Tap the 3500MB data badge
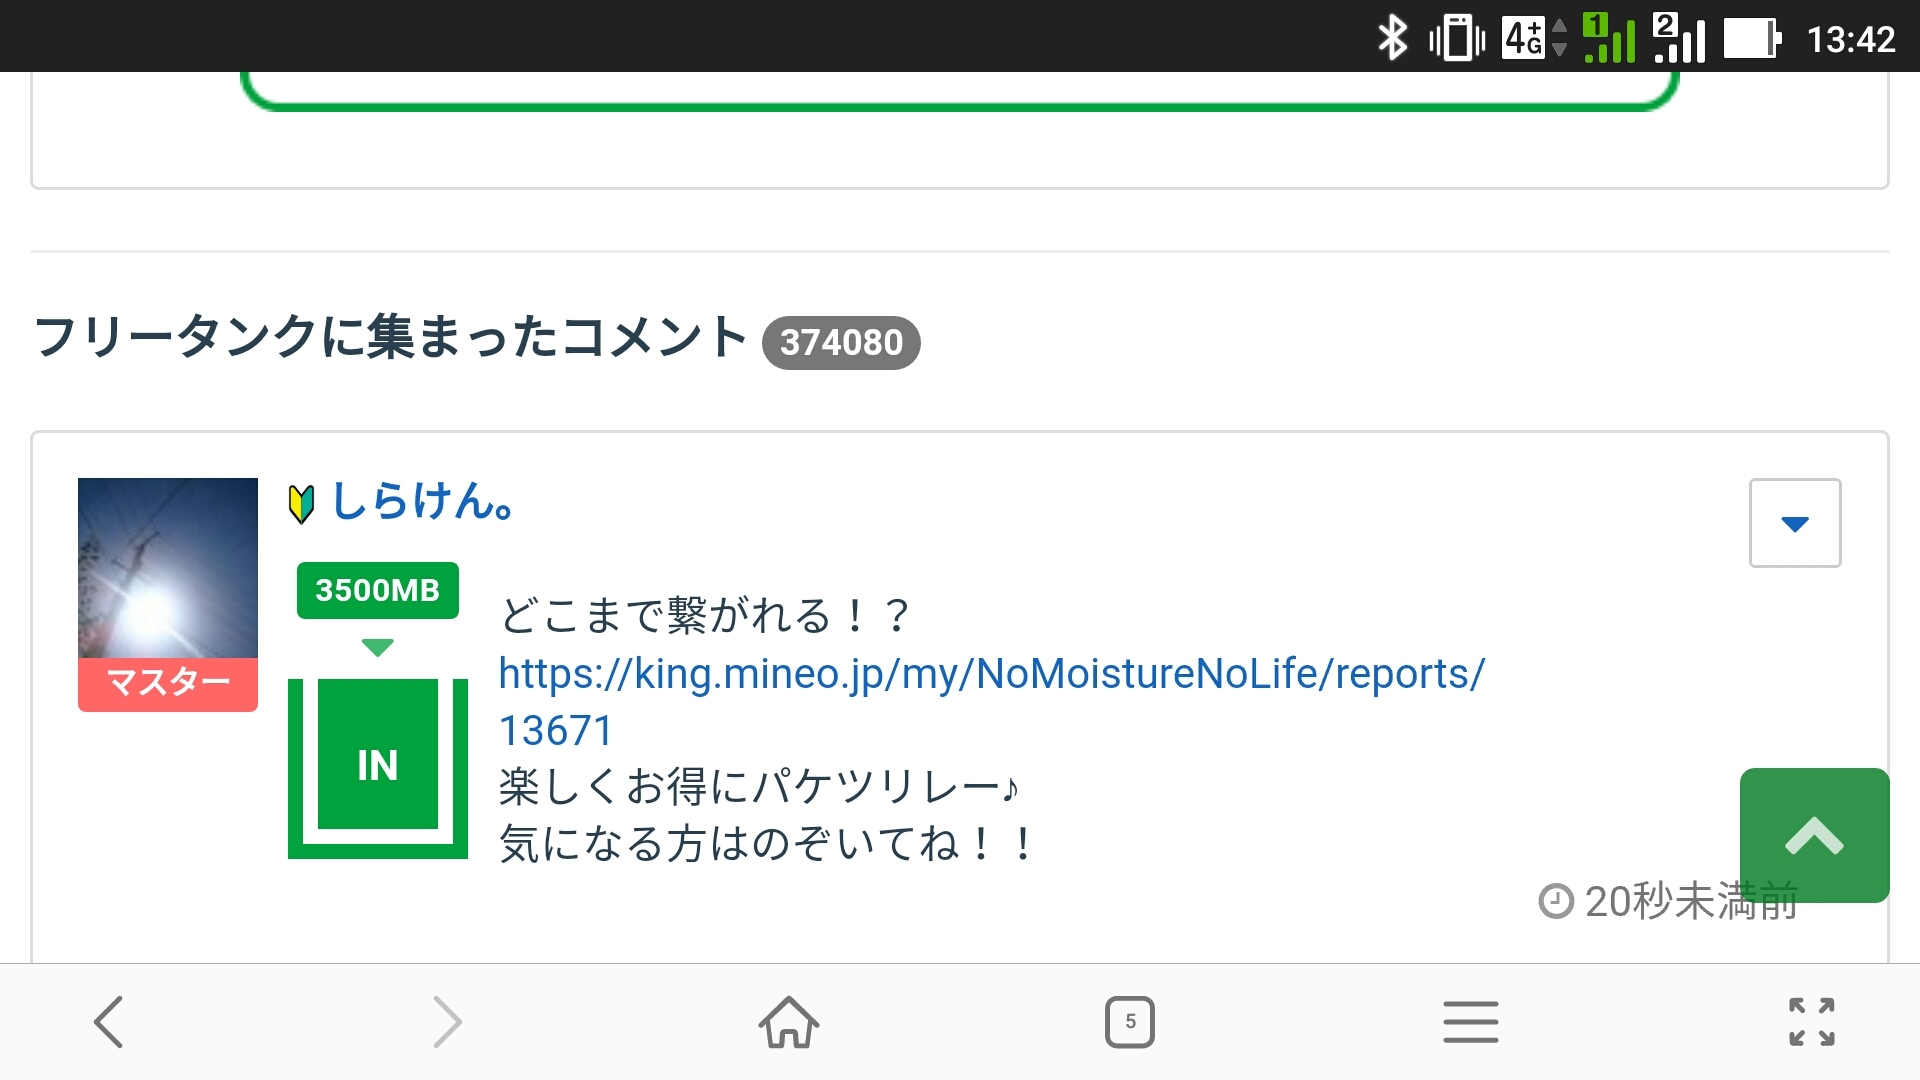Screen dimensions: 1920x1080 point(377,590)
